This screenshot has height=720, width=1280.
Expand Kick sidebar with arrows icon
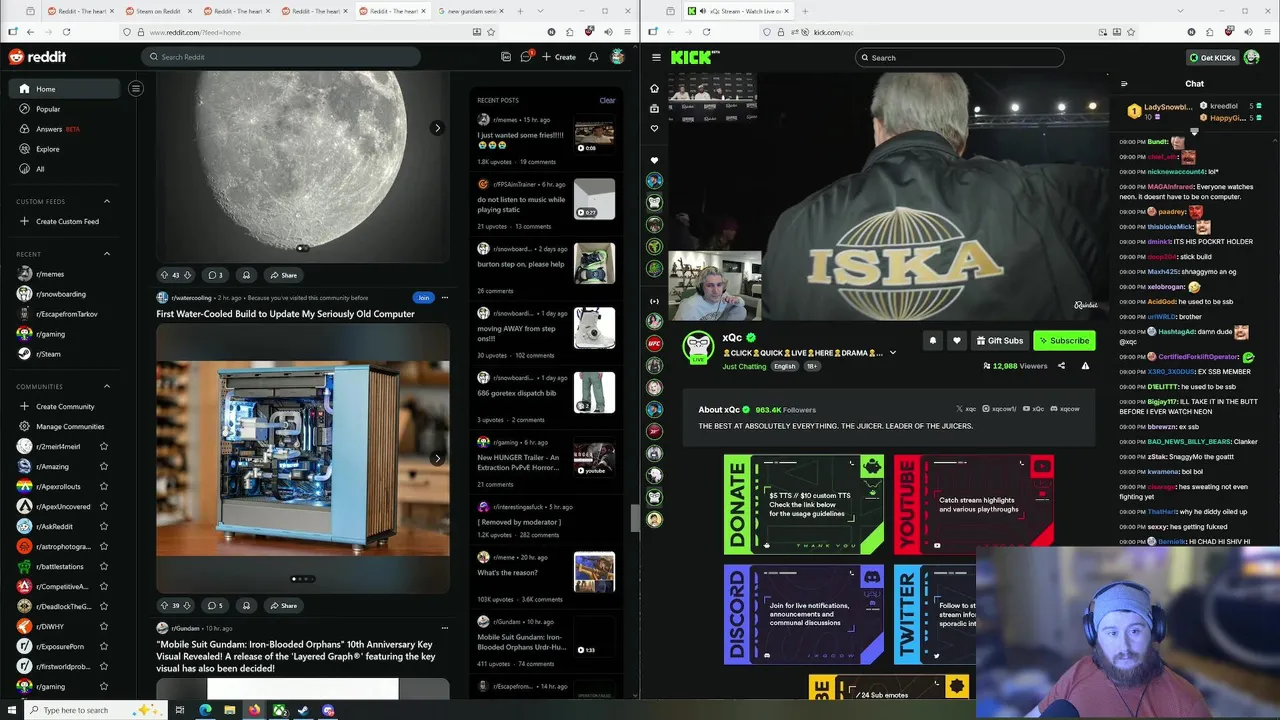[654, 301]
